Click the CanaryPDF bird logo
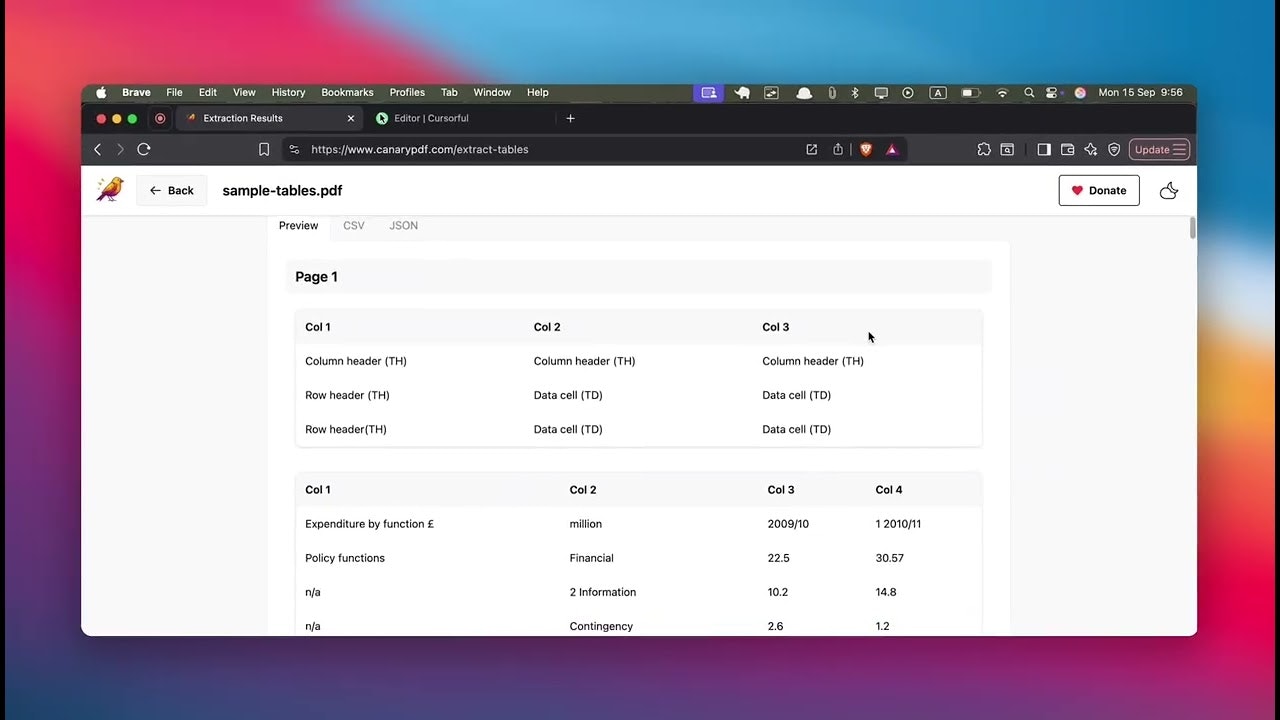1280x720 pixels. pyautogui.click(x=109, y=190)
